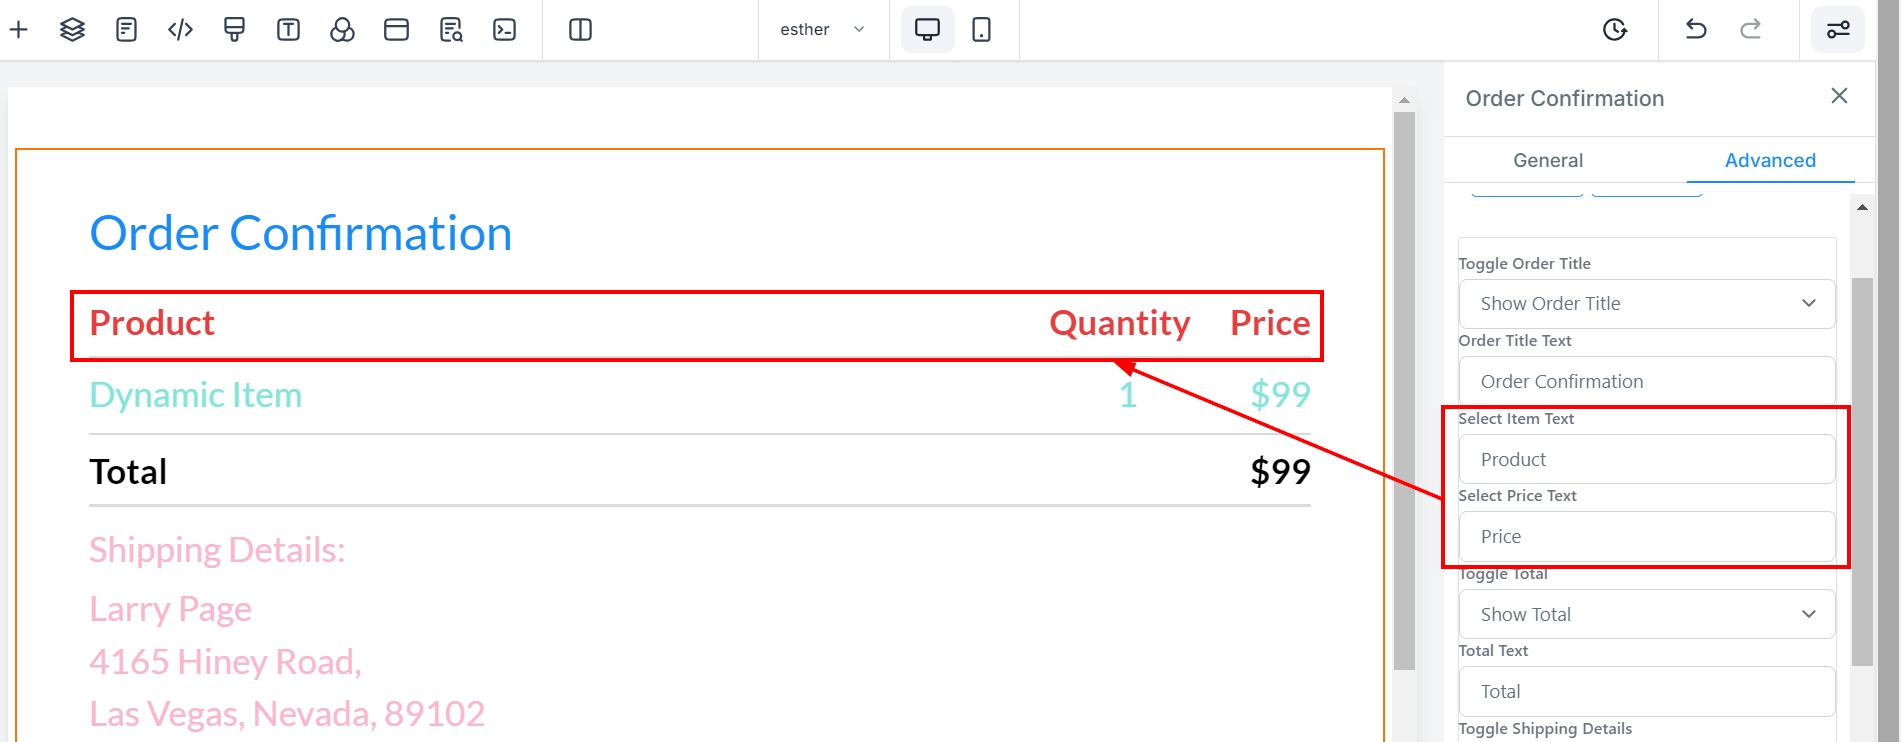Click the Order Title Text input field
The height and width of the screenshot is (742, 1901).
coord(1647,382)
